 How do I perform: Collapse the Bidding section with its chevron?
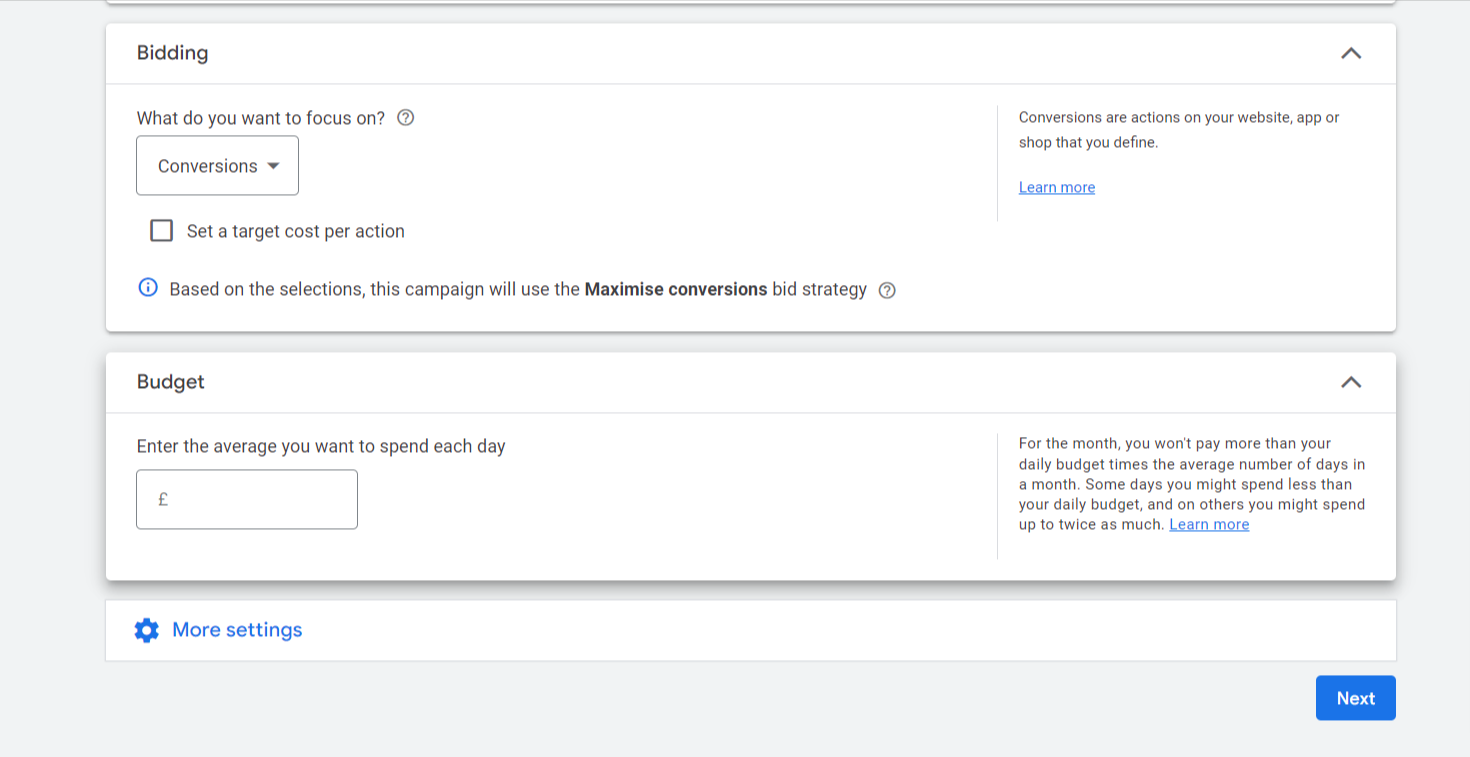coord(1351,53)
